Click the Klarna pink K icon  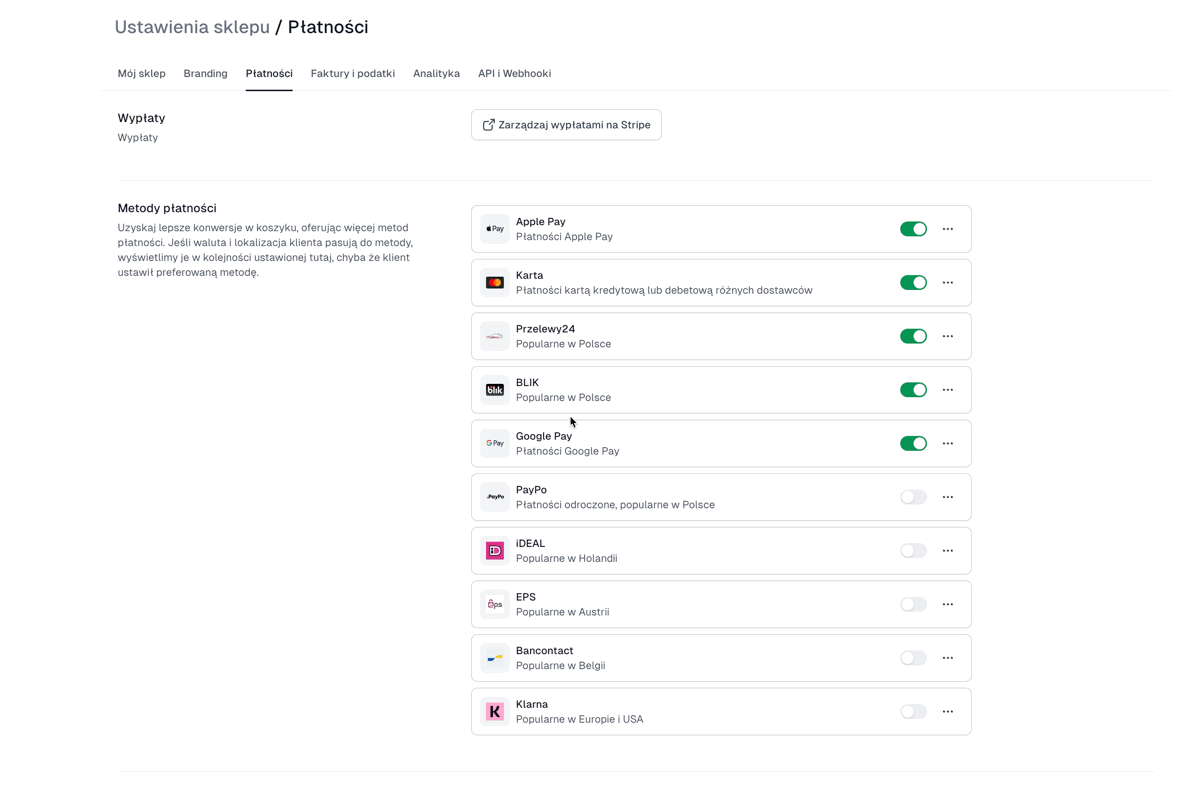click(495, 712)
